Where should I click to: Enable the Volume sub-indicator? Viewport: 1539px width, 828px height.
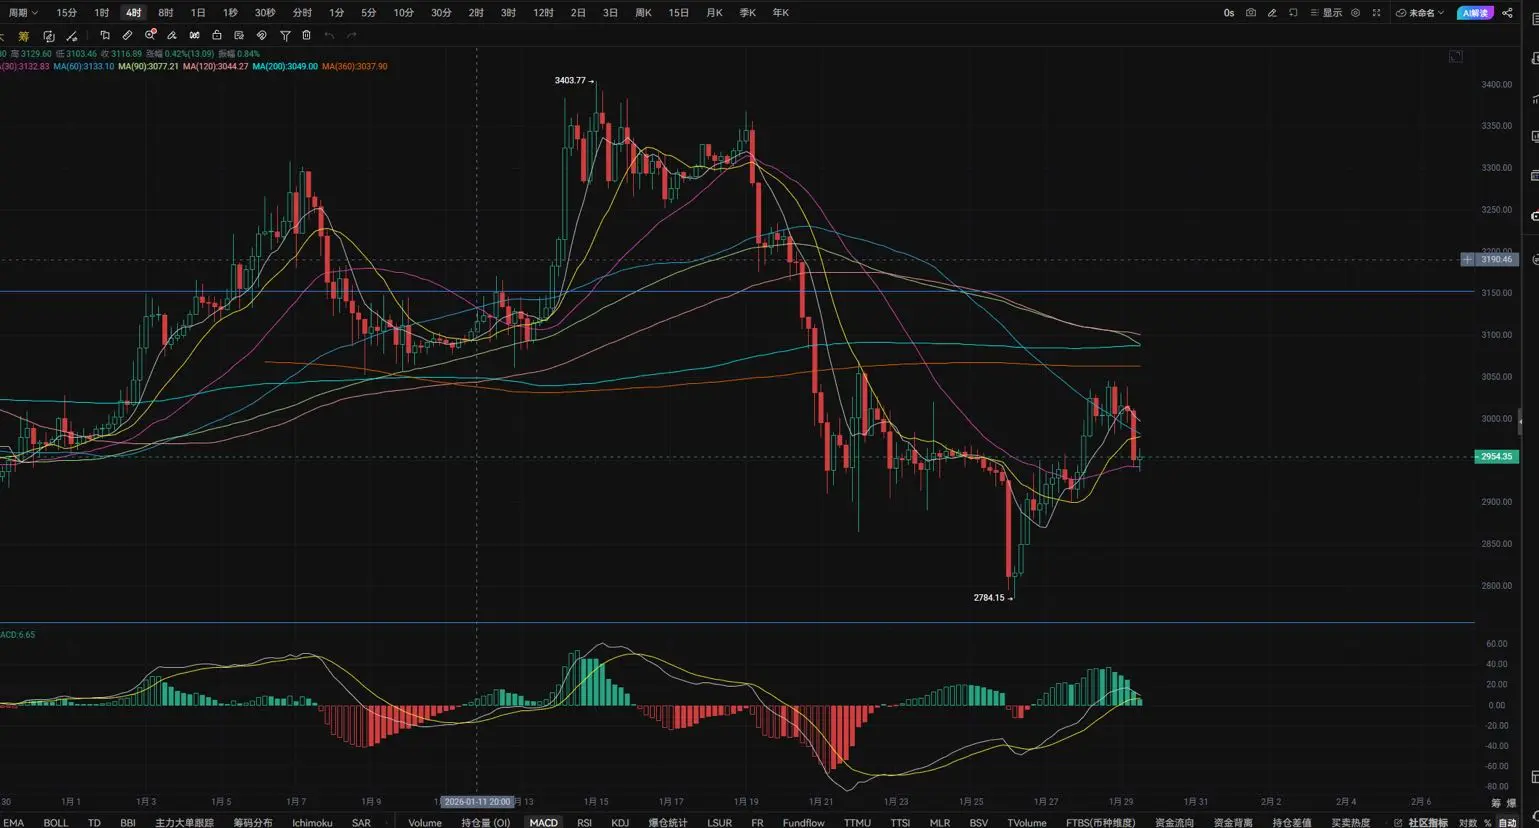[425, 822]
